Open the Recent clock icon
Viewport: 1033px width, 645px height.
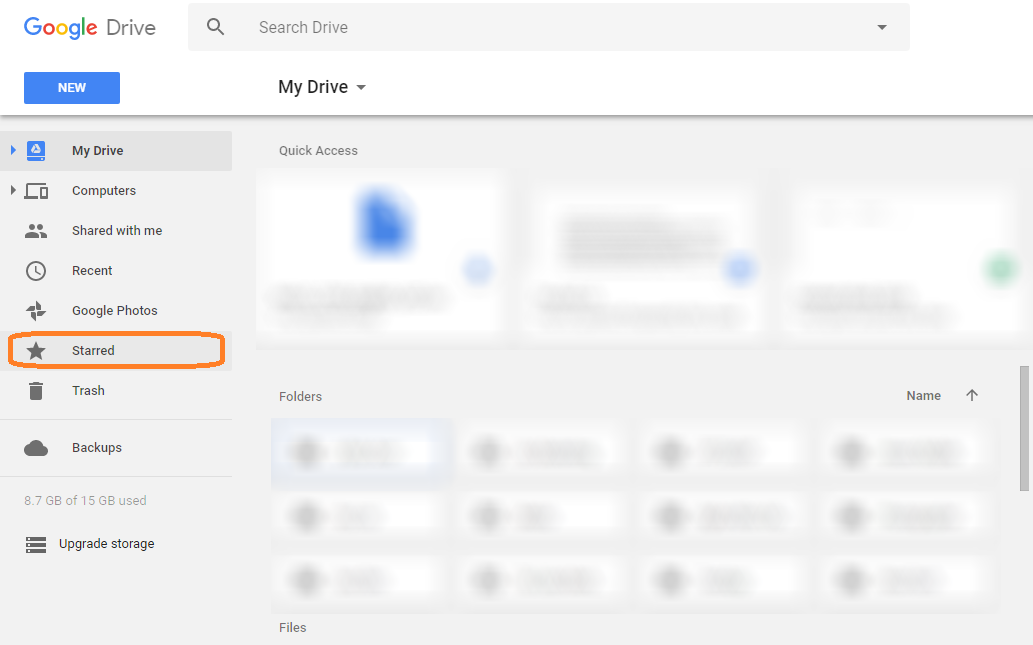[36, 271]
